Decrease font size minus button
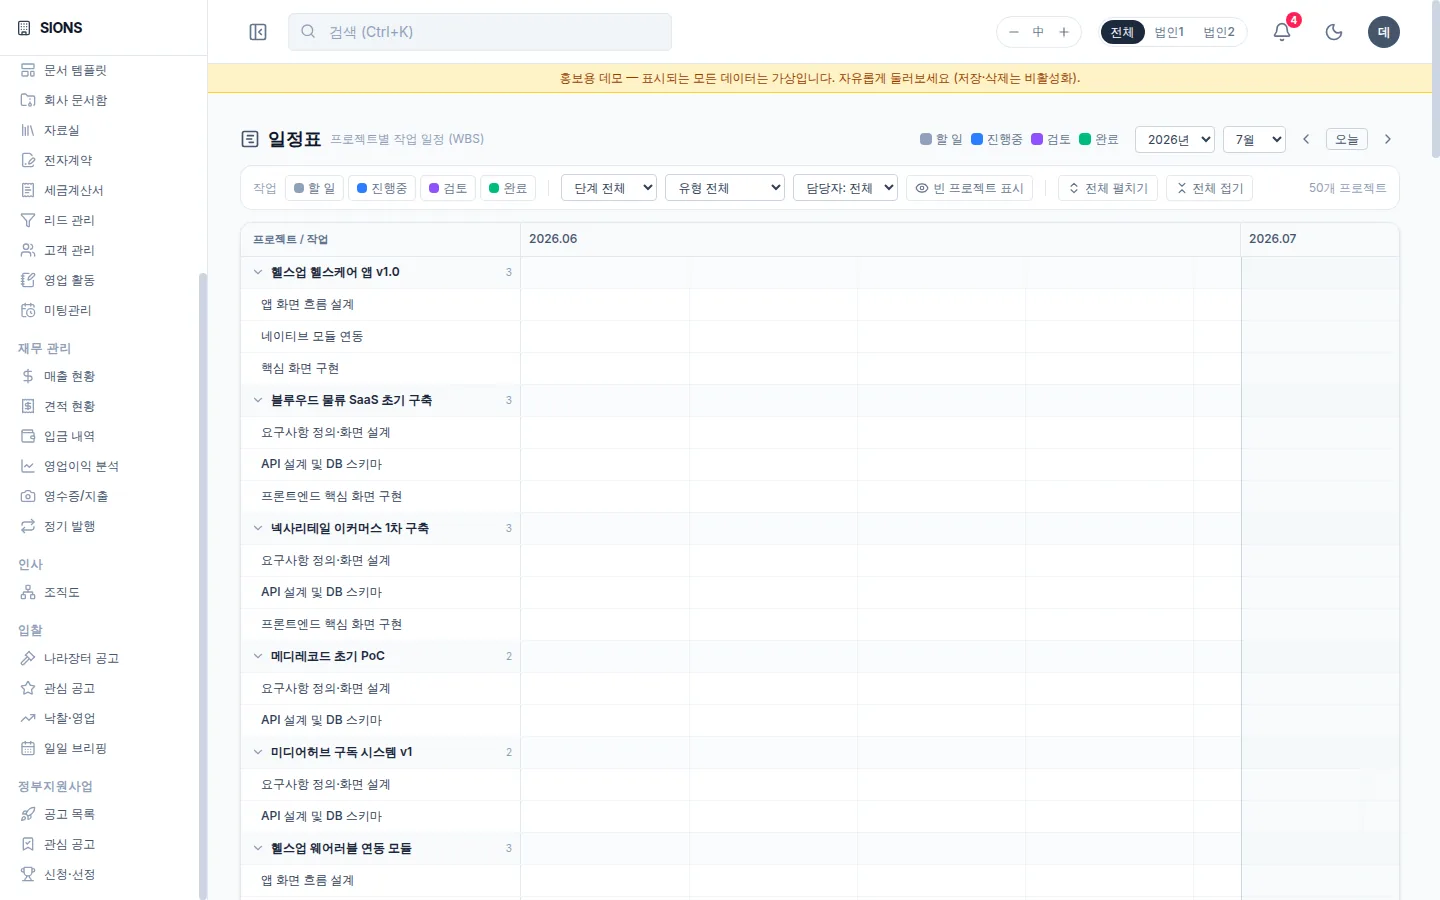Screen dimensions: 1440x900 pos(1013,32)
